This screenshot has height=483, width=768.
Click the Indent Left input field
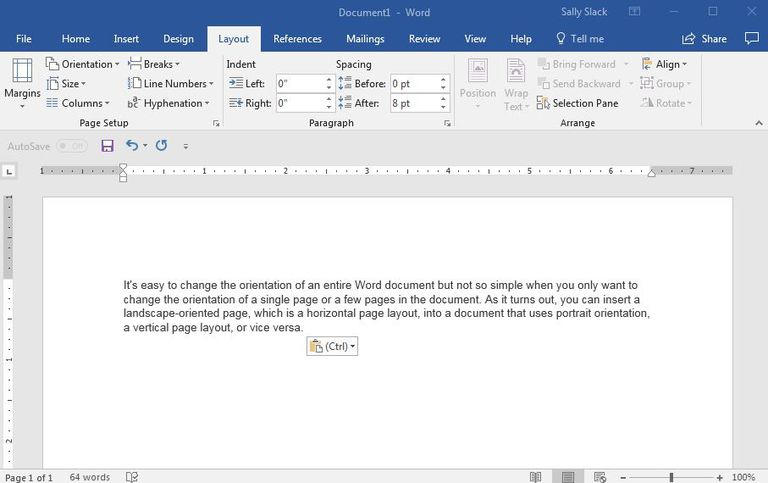click(x=300, y=84)
